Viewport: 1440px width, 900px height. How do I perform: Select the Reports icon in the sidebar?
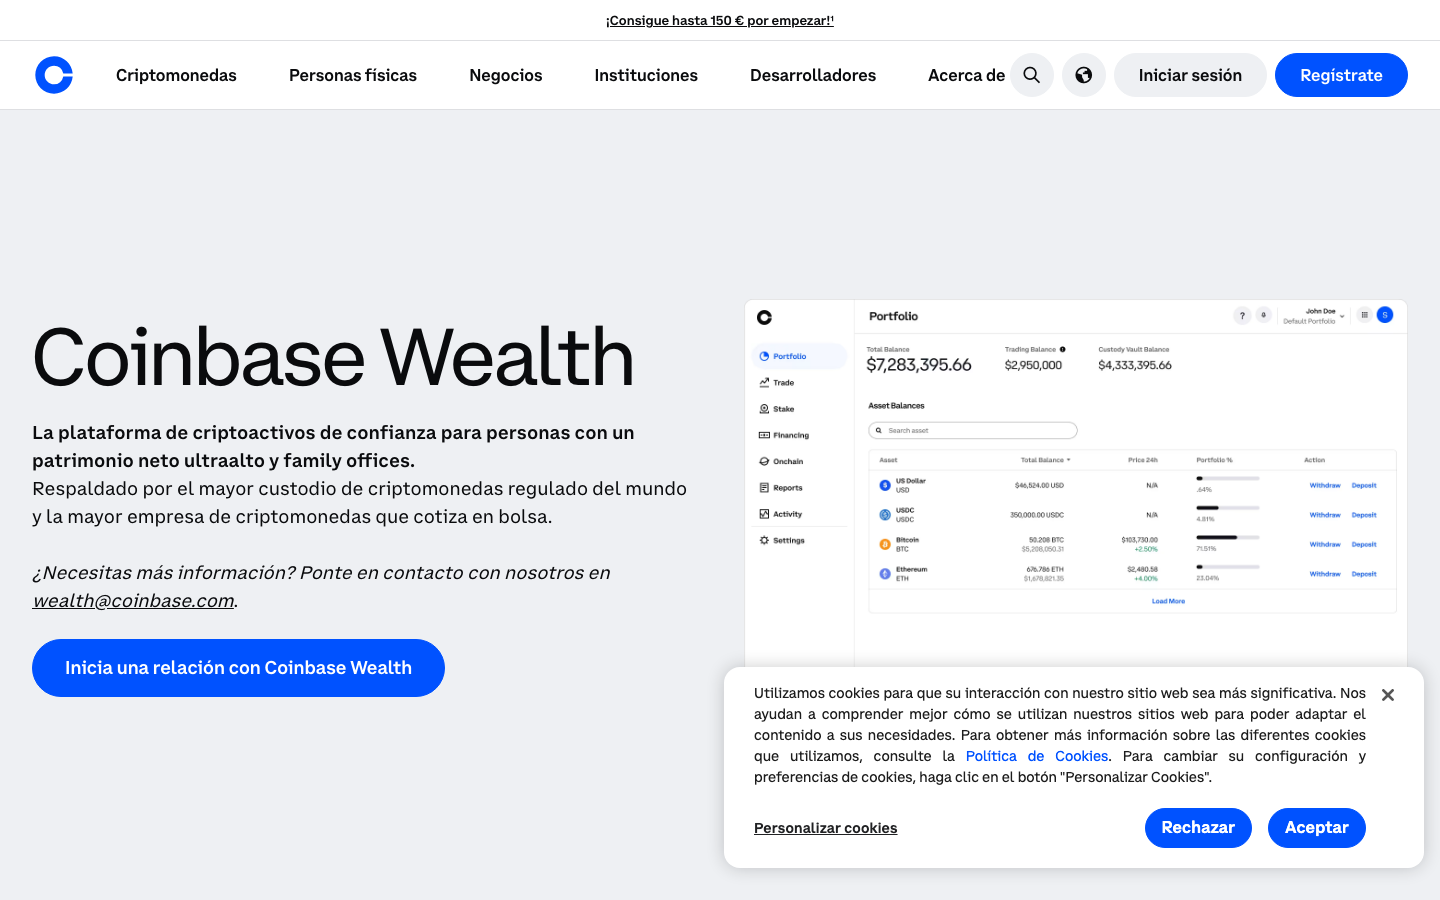762,487
